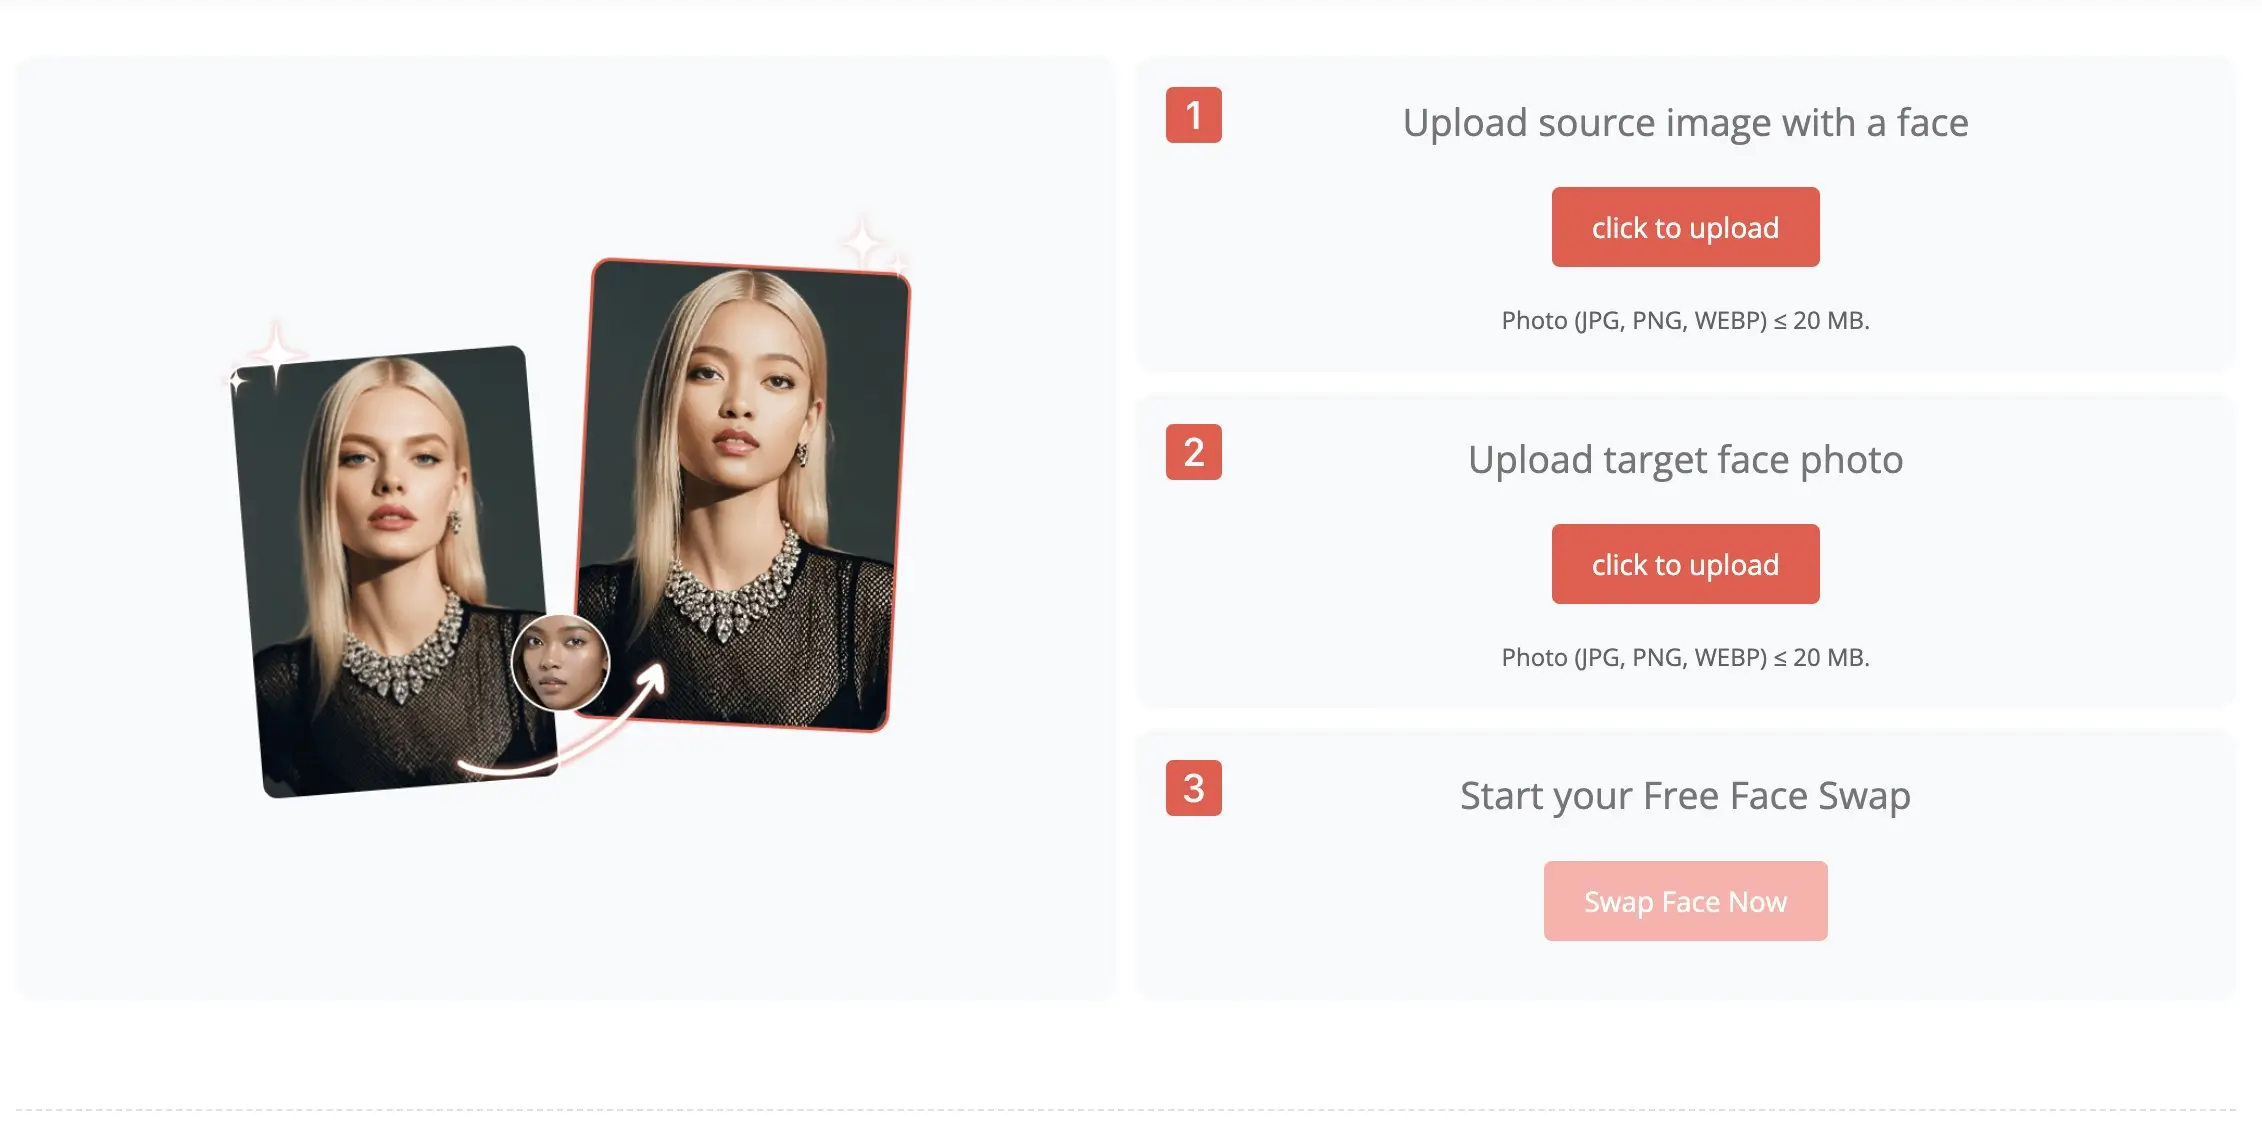The image size is (2262, 1124).
Task: Click upload button for source image
Action: [1685, 227]
